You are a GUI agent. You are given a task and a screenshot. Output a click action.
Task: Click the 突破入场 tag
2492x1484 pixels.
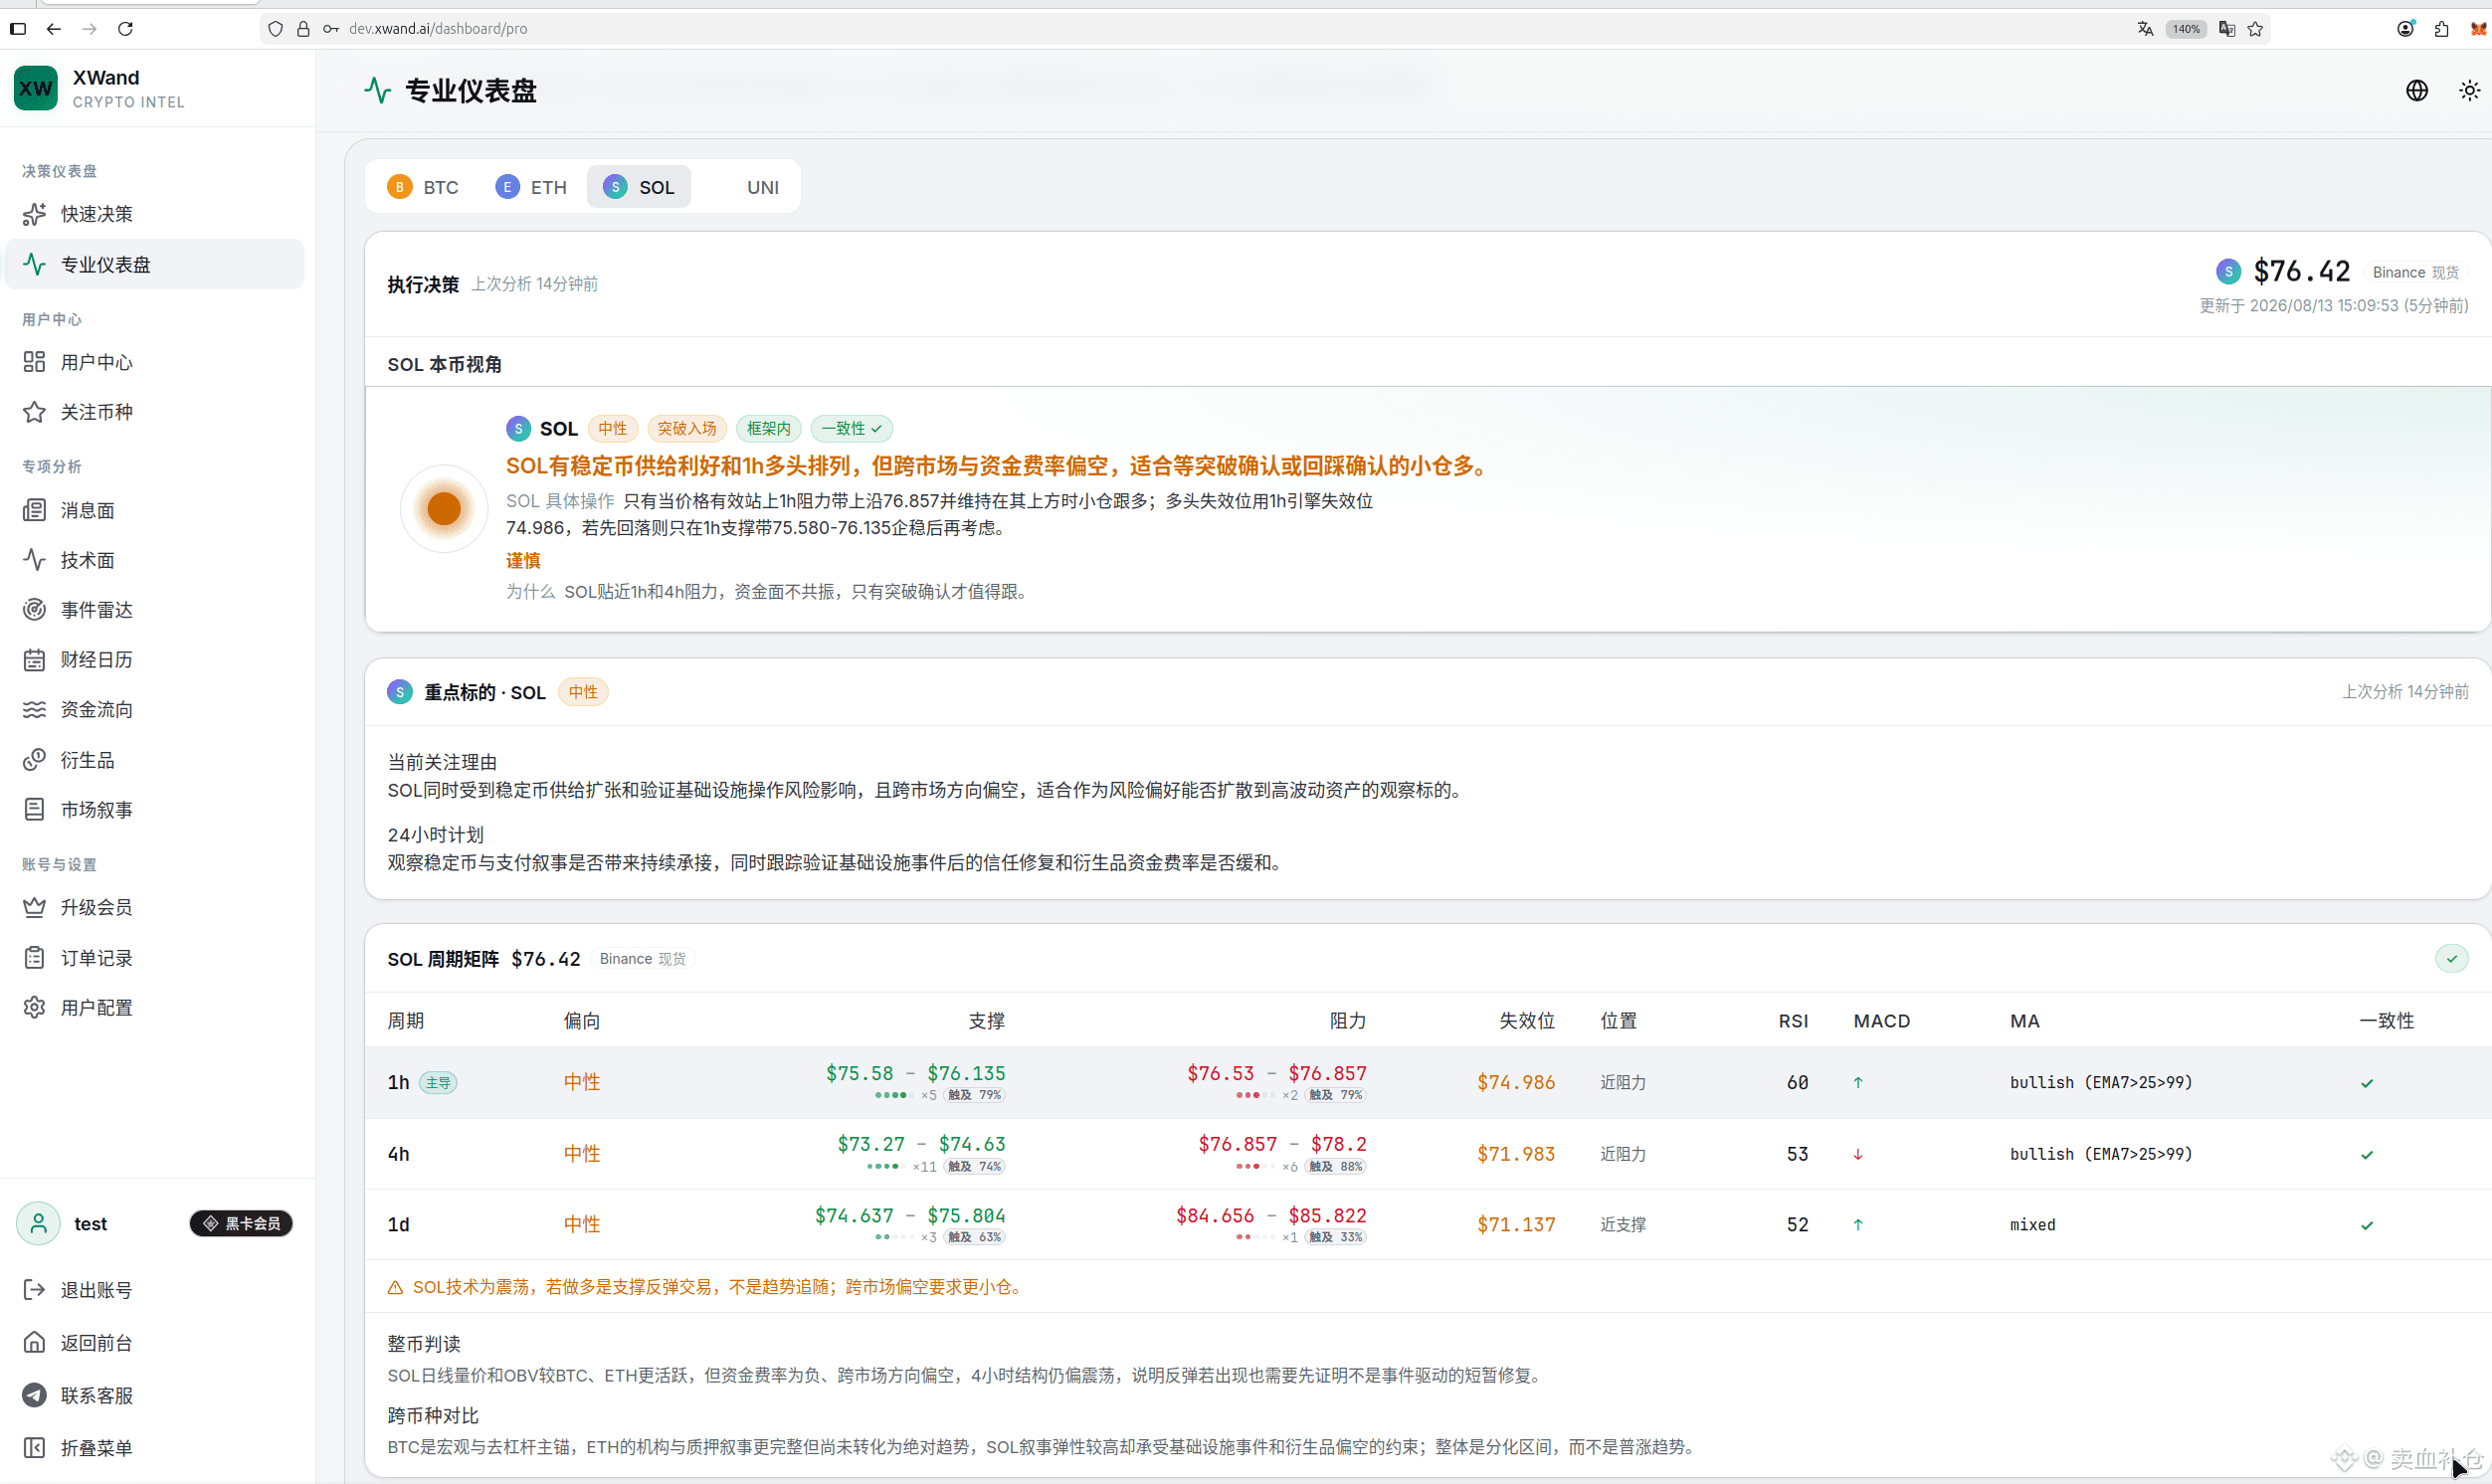[687, 429]
